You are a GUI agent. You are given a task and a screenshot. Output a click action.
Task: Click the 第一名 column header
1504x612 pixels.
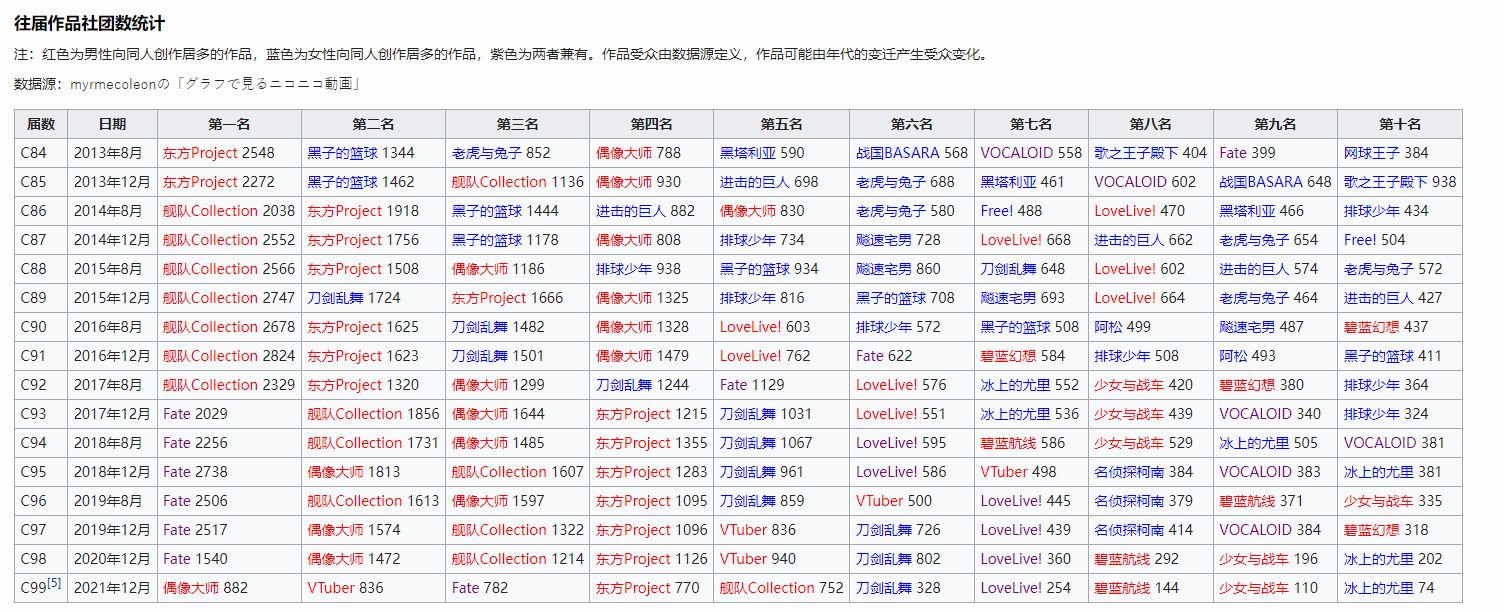click(230, 124)
